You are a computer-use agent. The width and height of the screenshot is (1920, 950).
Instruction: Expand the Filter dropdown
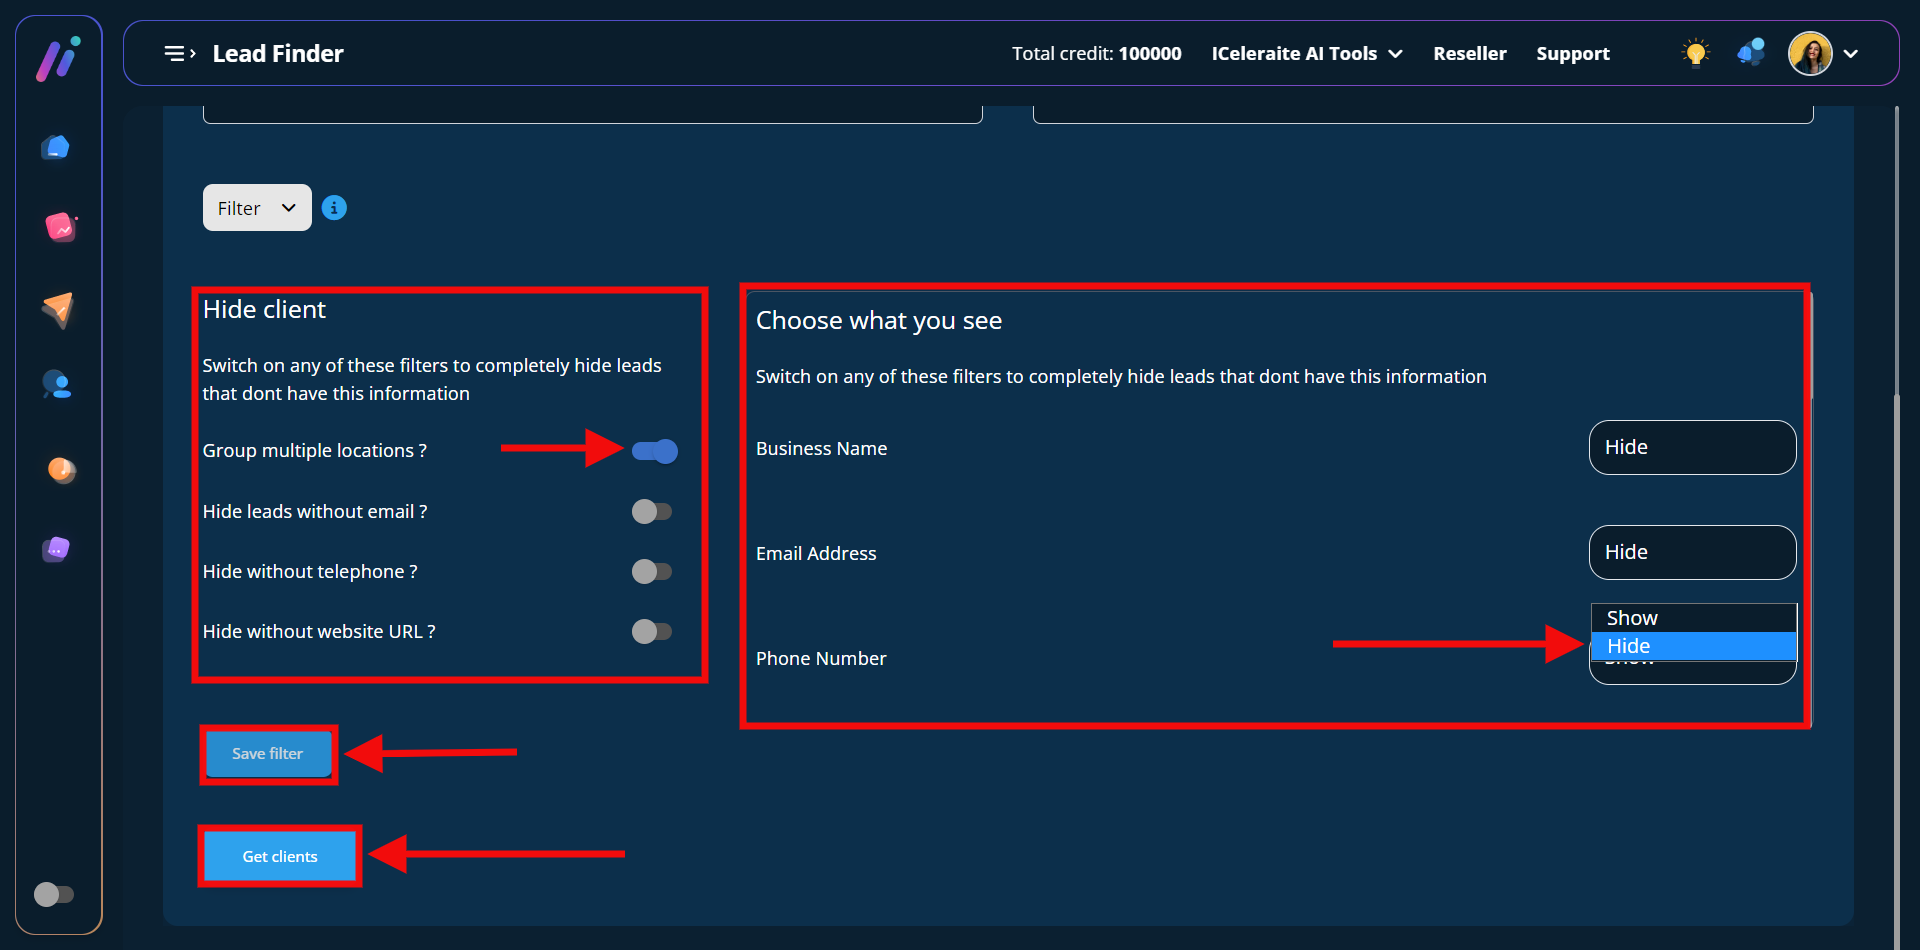[x=257, y=208]
